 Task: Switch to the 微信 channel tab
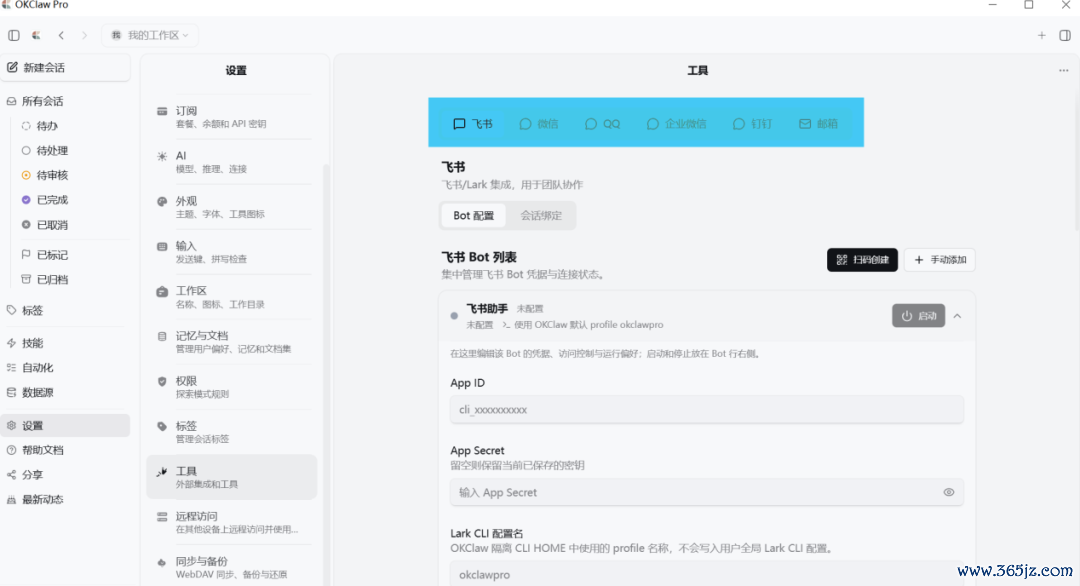539,124
